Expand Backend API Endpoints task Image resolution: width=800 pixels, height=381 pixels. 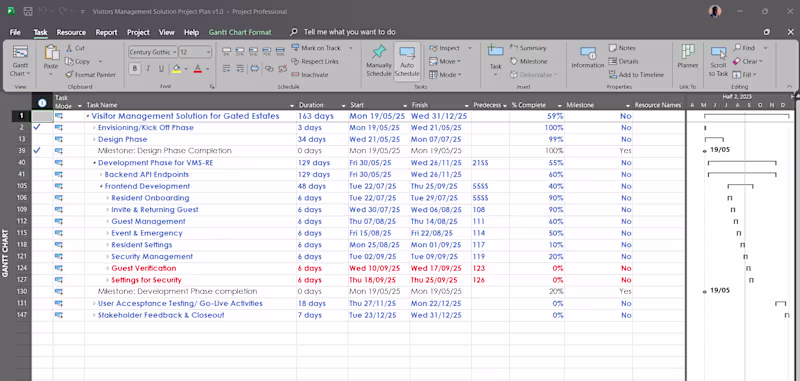pos(101,174)
